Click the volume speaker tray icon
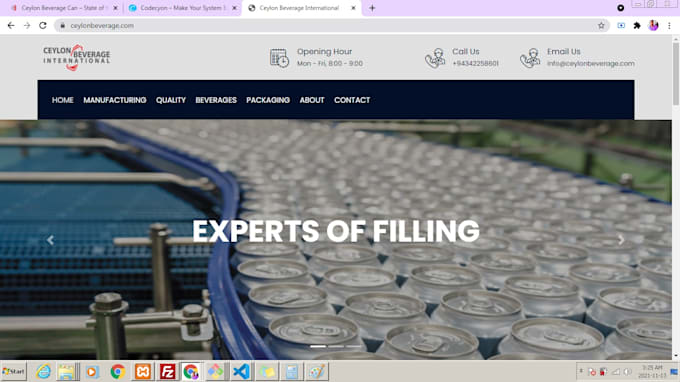Image resolution: width=680 pixels, height=382 pixels. (628, 372)
